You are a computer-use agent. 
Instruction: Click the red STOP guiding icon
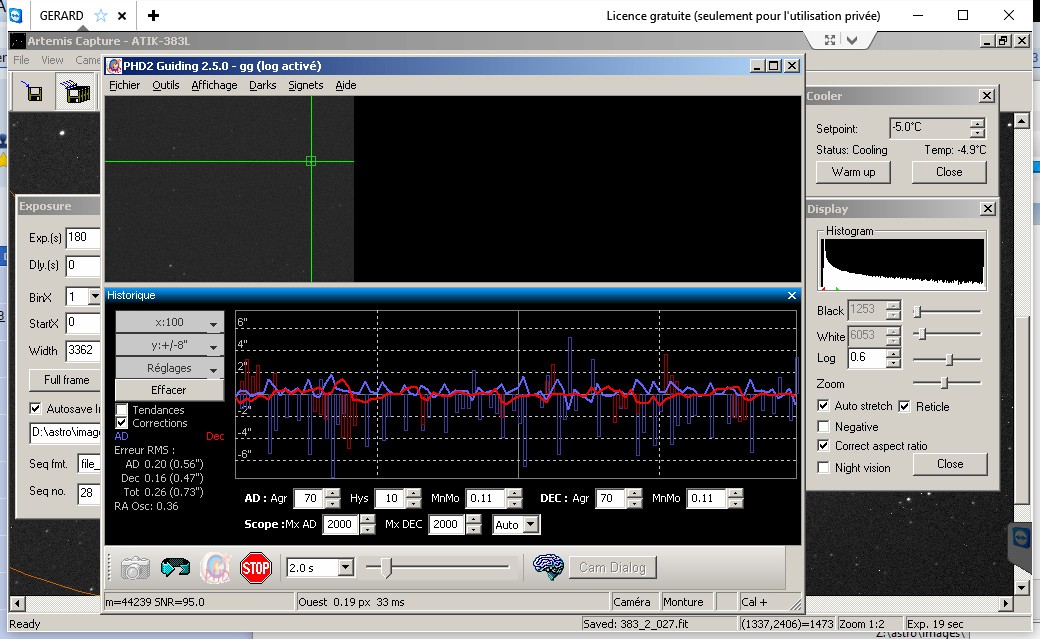[x=255, y=568]
